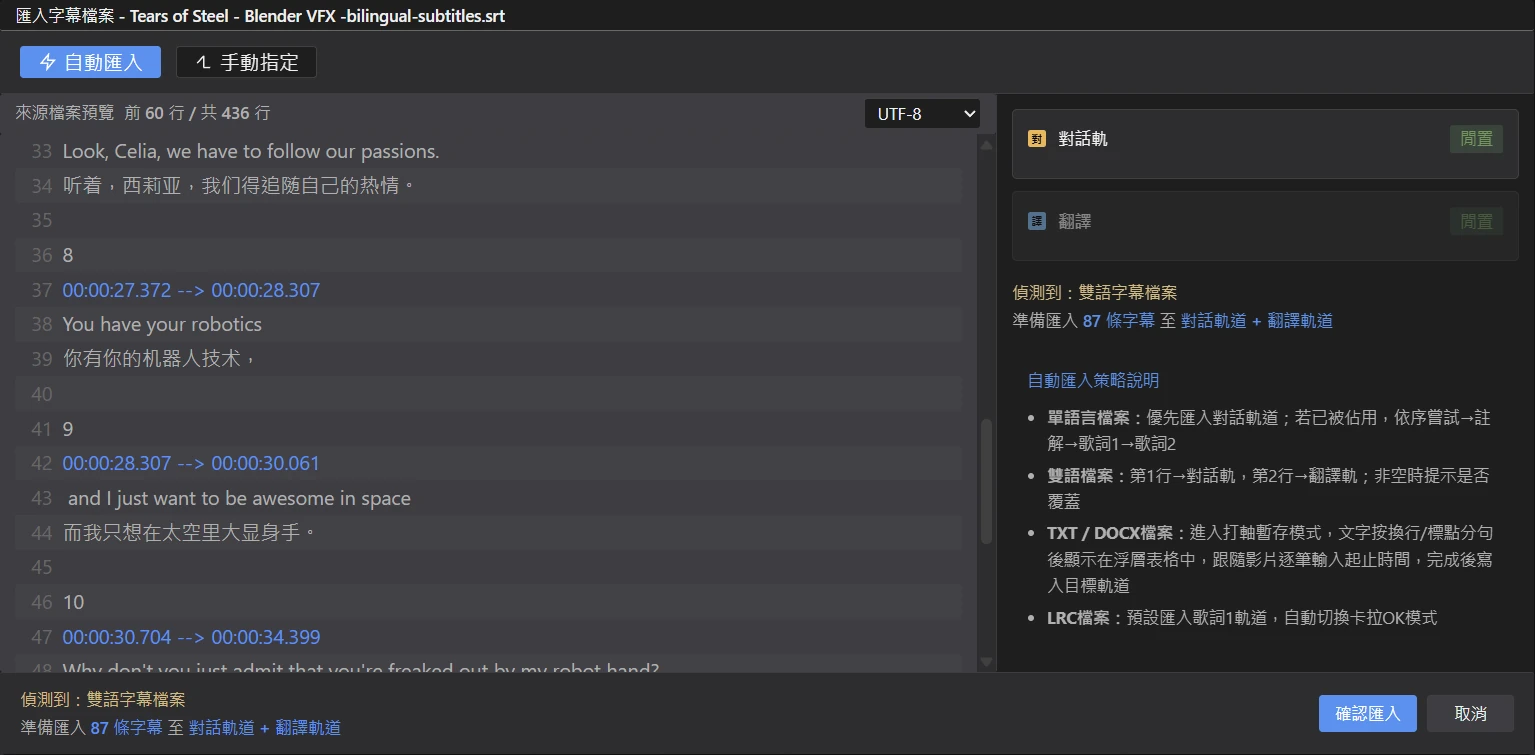This screenshot has width=1535, height=755.
Task: Click the preview scrollbar down arrow
Action: tap(987, 662)
